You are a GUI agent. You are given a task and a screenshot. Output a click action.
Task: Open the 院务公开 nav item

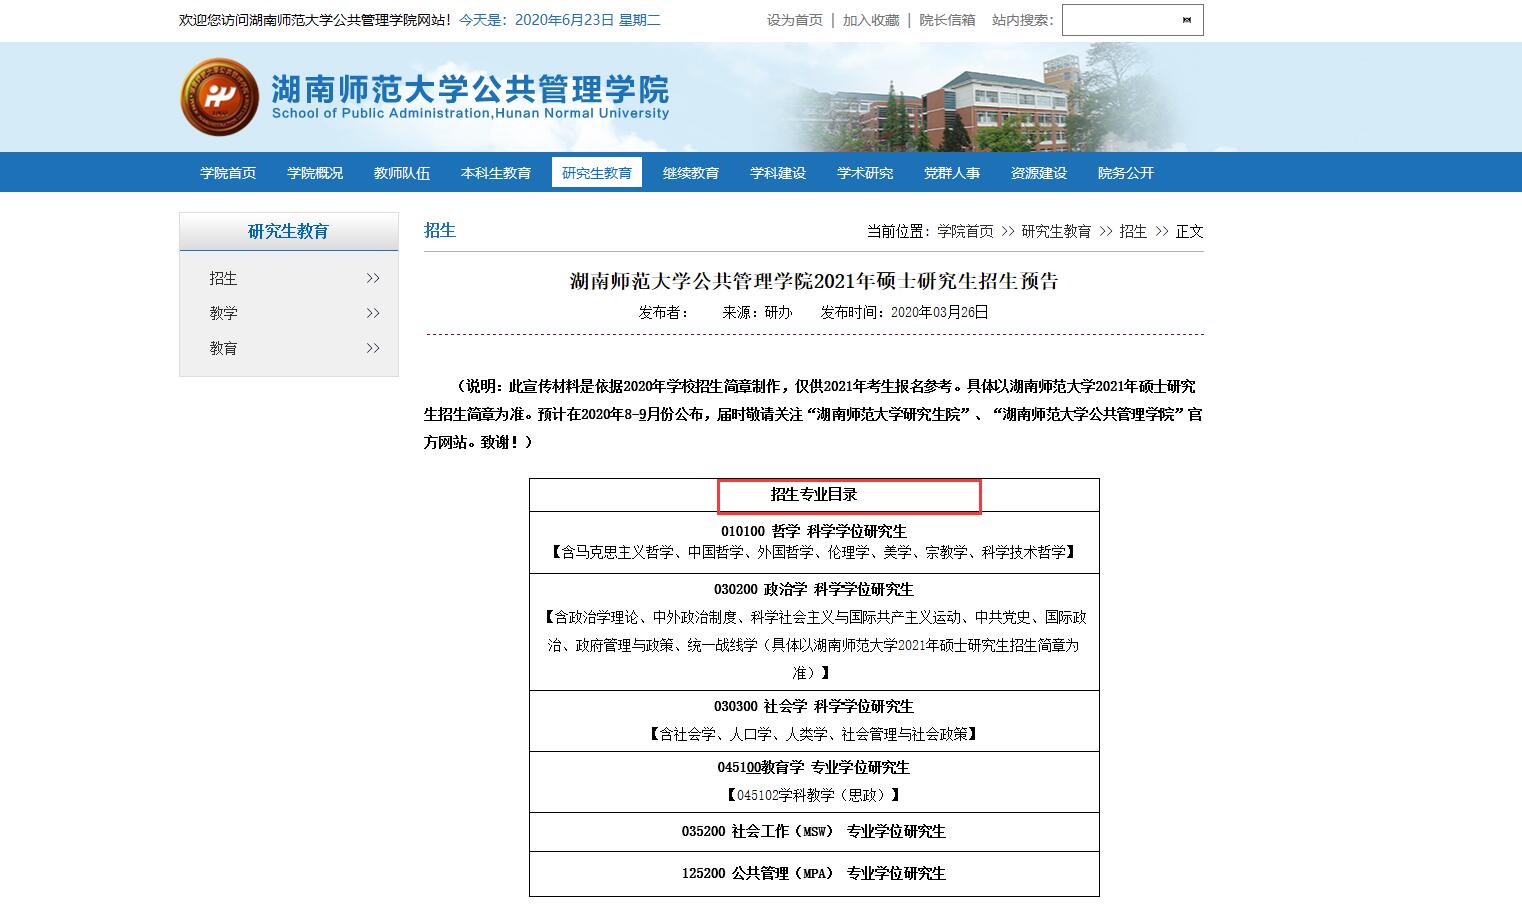(x=1126, y=173)
